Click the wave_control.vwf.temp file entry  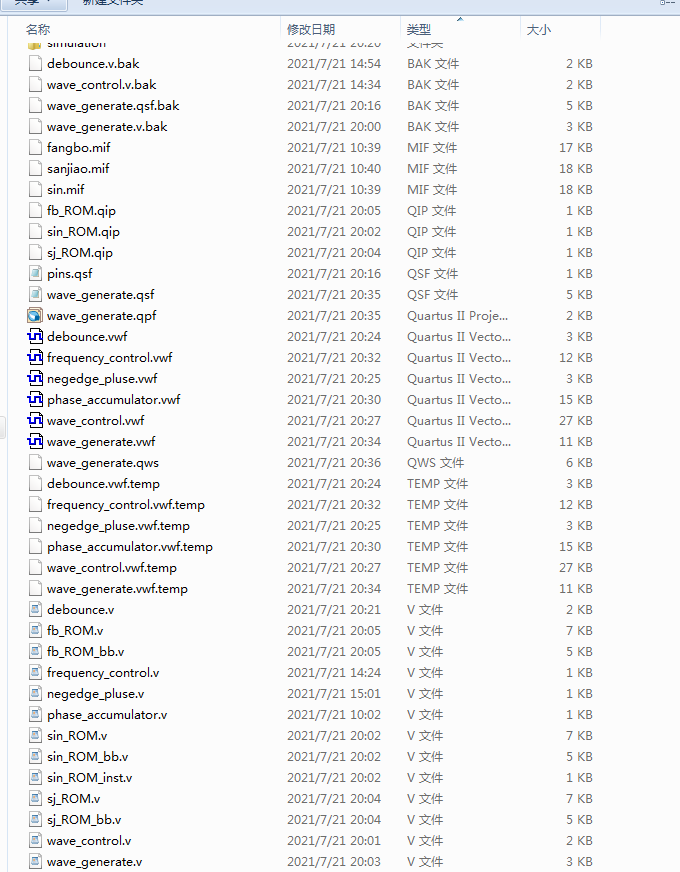point(111,568)
